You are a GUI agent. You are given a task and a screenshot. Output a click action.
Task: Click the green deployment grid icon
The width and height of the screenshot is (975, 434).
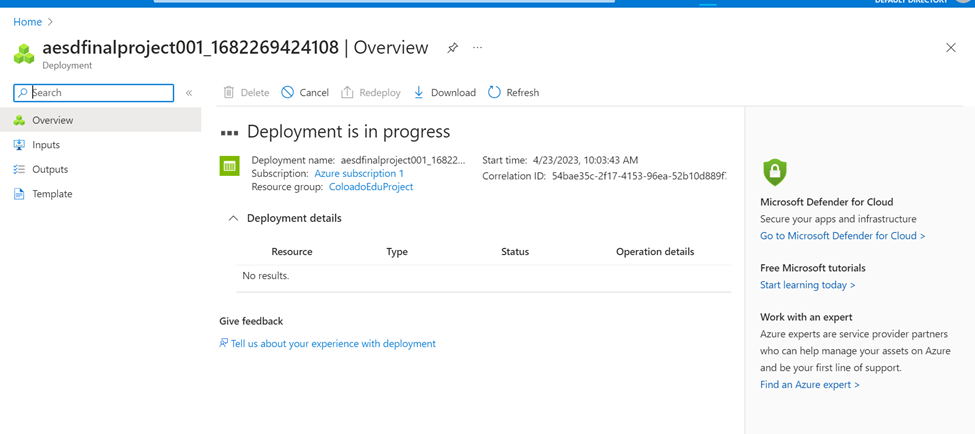229,166
